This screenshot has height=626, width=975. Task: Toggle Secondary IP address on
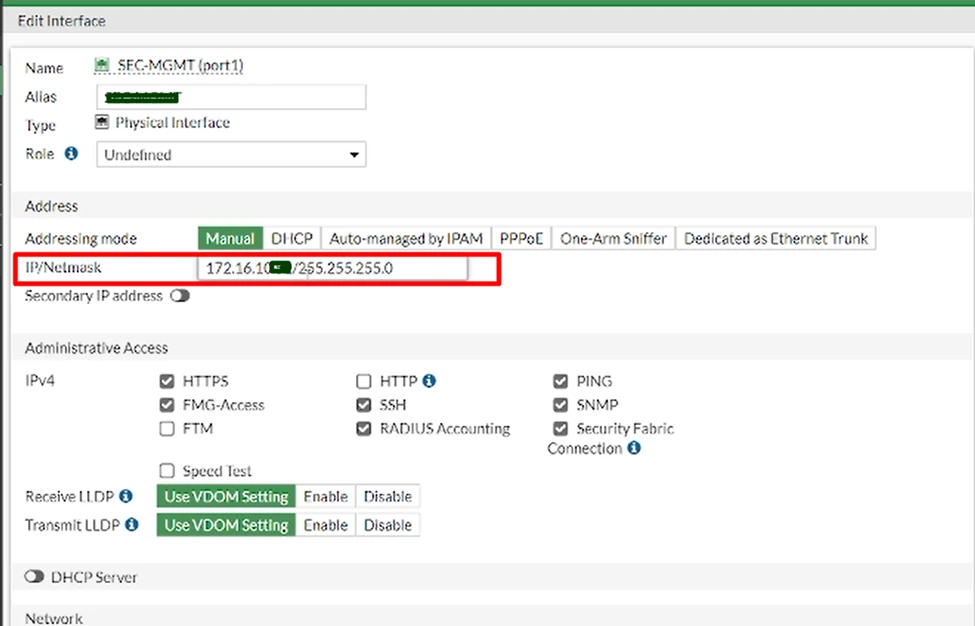coord(182,296)
